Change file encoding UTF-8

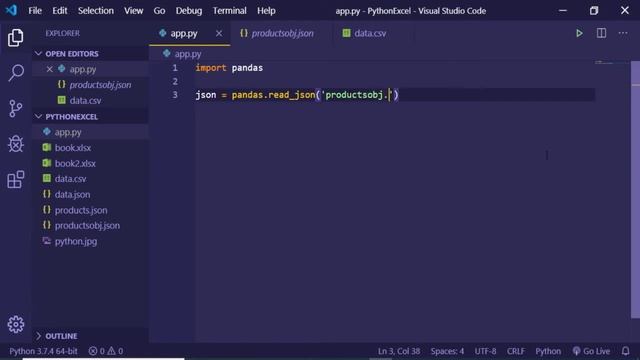click(485, 351)
